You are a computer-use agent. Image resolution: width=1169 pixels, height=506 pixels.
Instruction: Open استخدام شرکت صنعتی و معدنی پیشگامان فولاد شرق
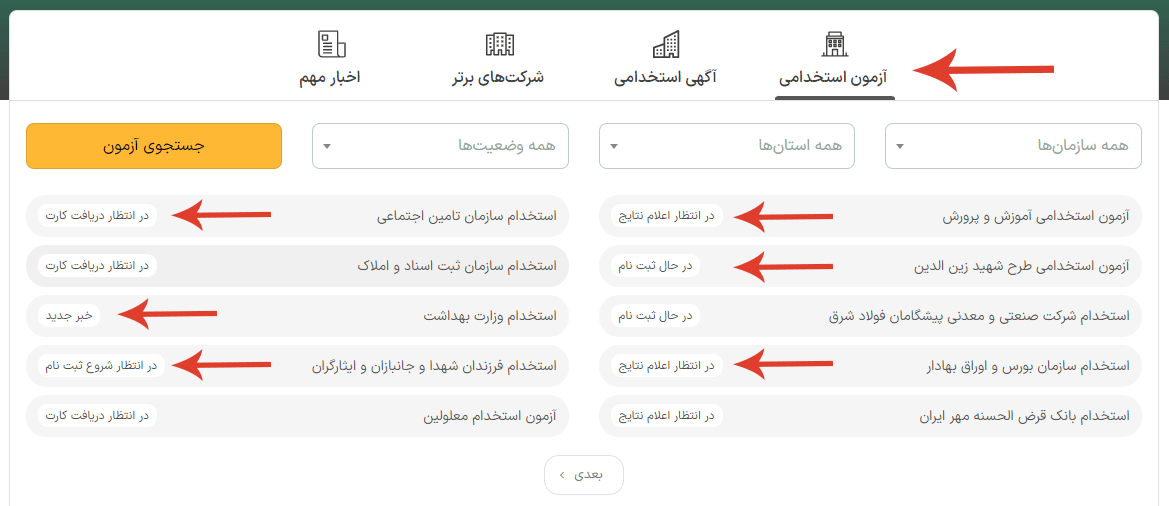979,316
